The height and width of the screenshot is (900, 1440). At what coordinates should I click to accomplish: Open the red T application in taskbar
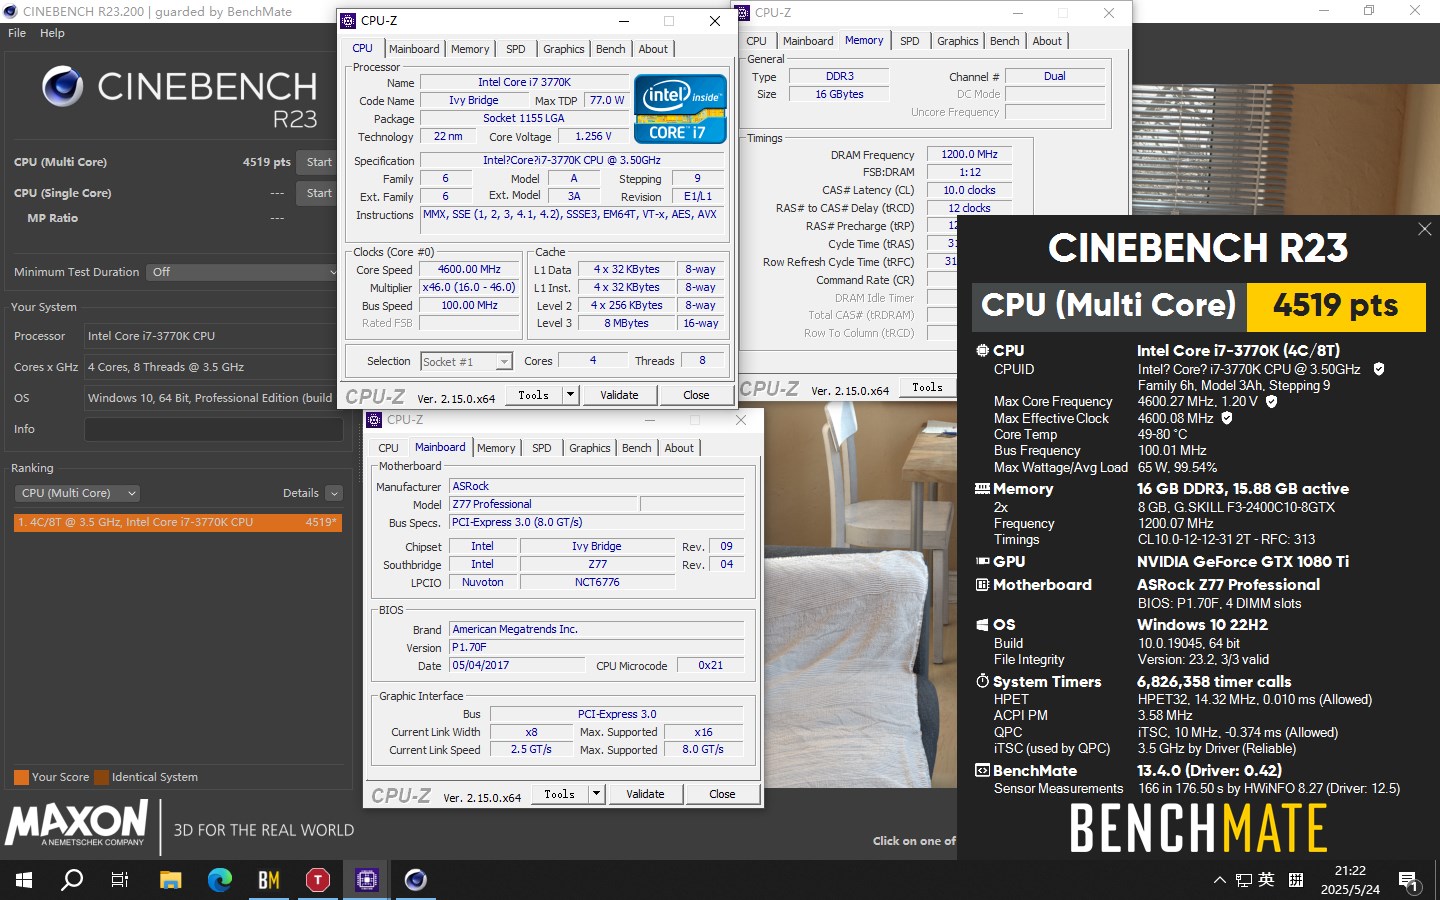(317, 880)
